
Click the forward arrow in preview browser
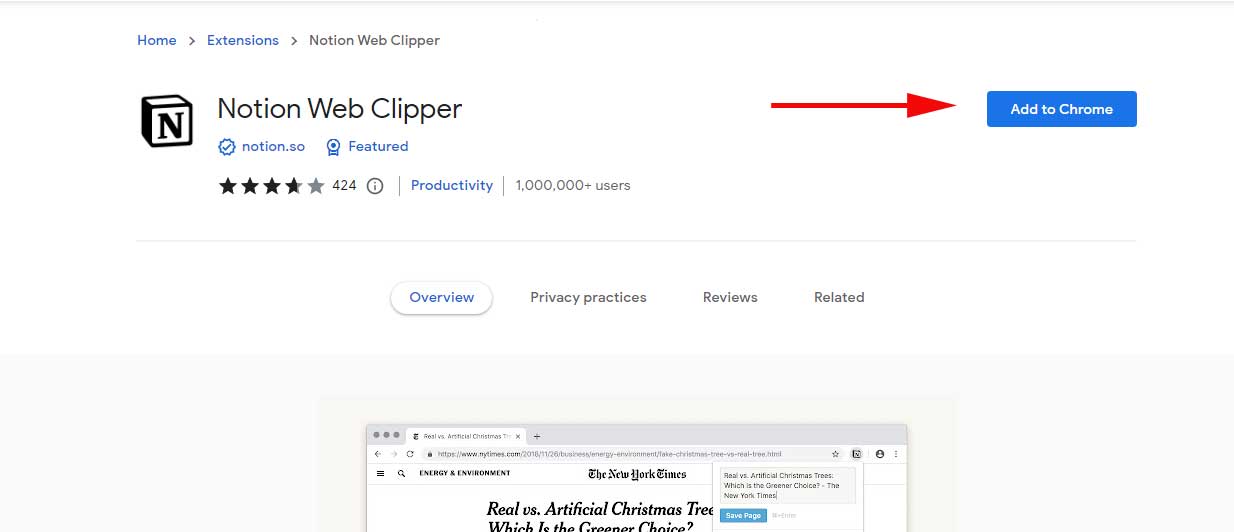coord(394,454)
